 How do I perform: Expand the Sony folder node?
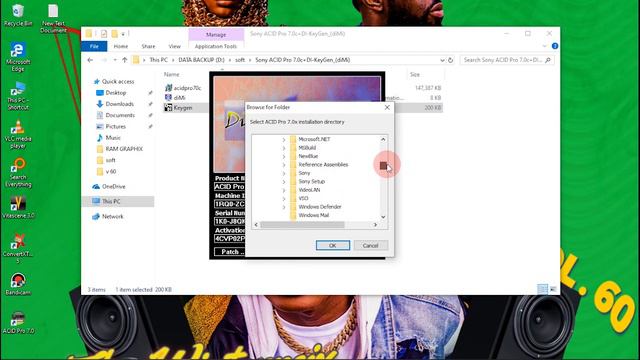coord(284,173)
